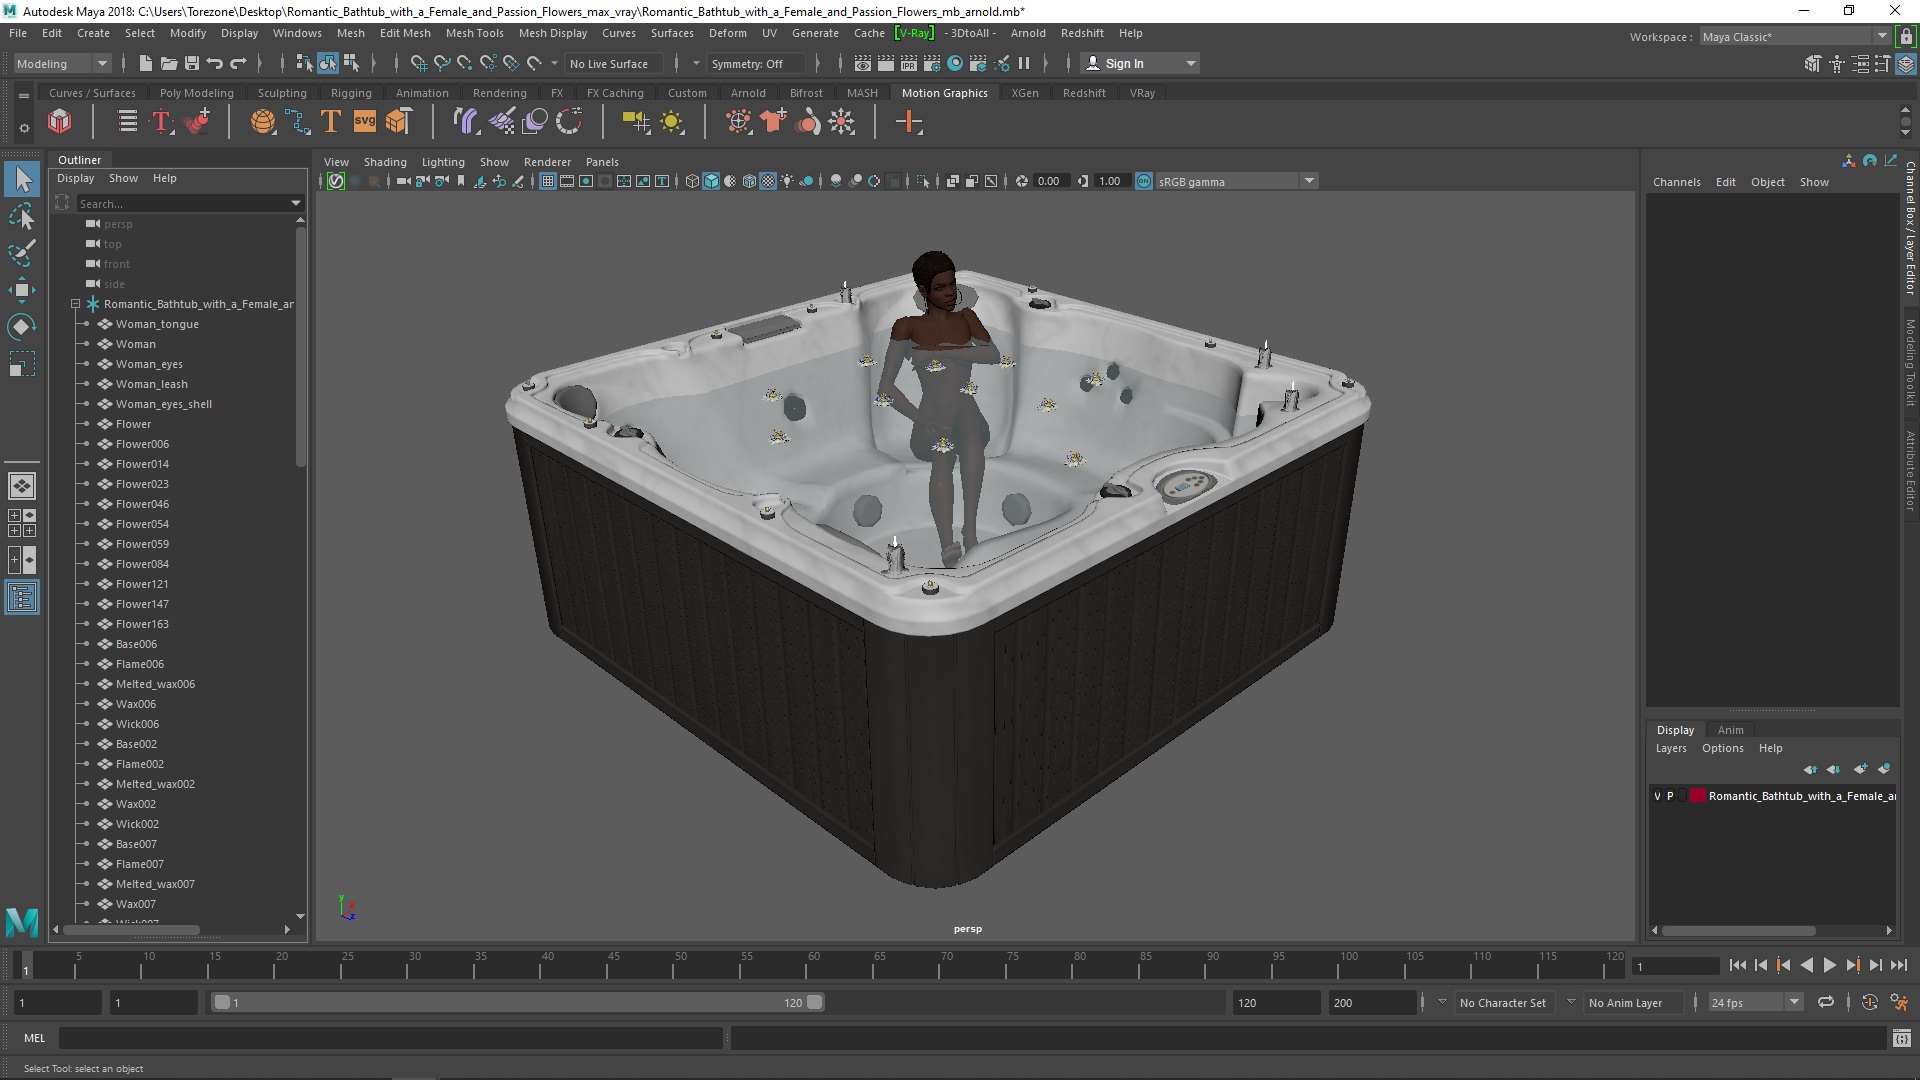
Task: Choose the Rotate tool in toolbox
Action: (22, 327)
